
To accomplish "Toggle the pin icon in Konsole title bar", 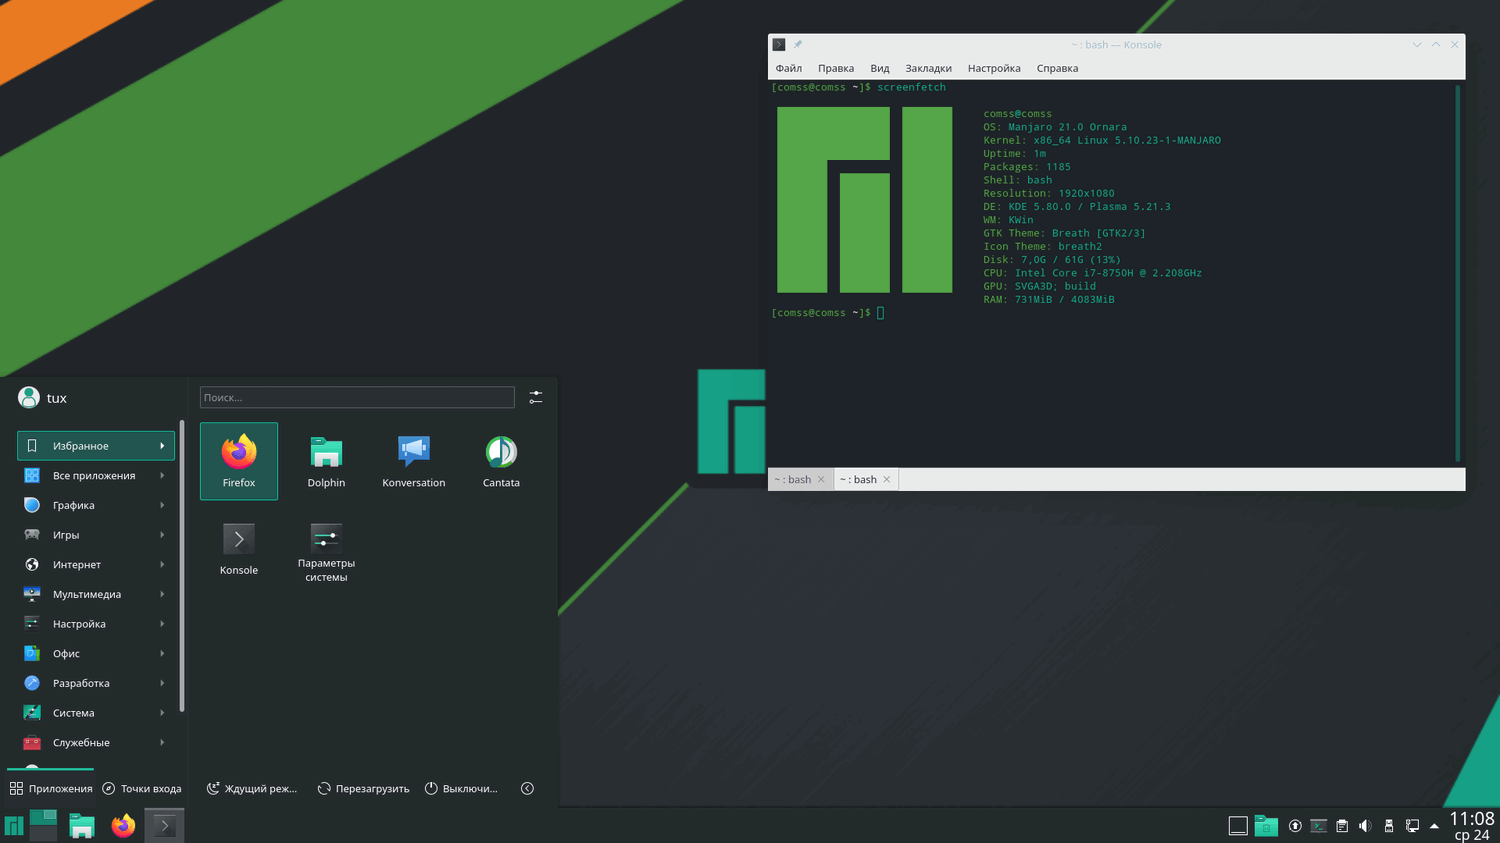I will tap(798, 45).
